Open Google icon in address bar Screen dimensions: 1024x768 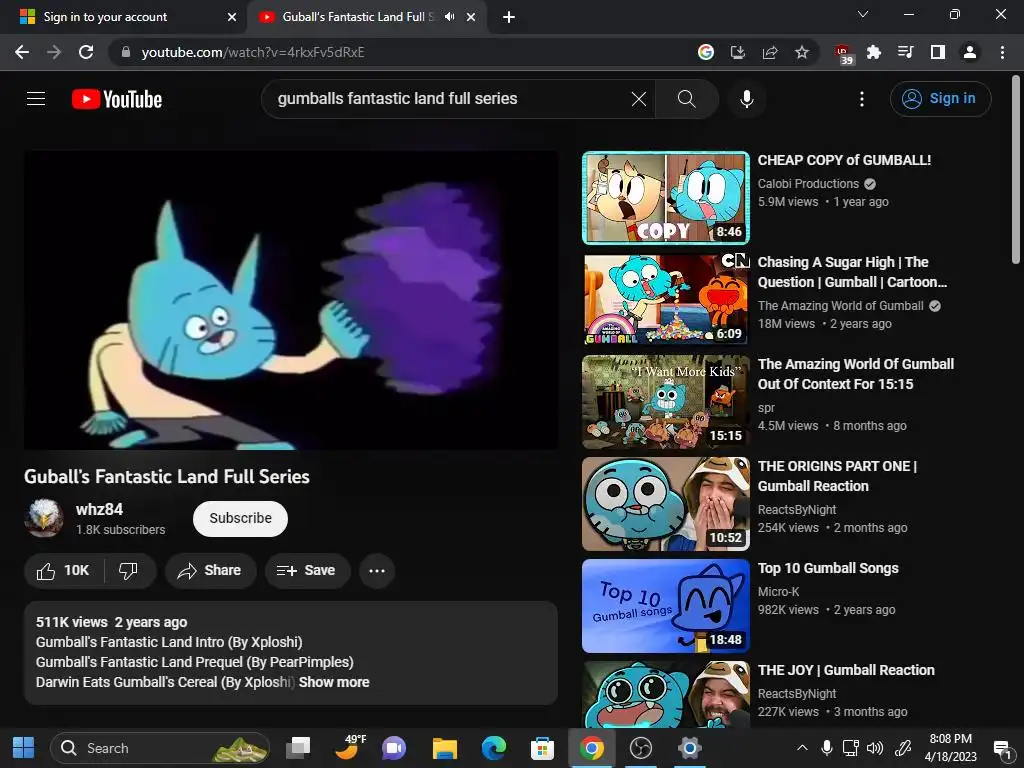705,52
